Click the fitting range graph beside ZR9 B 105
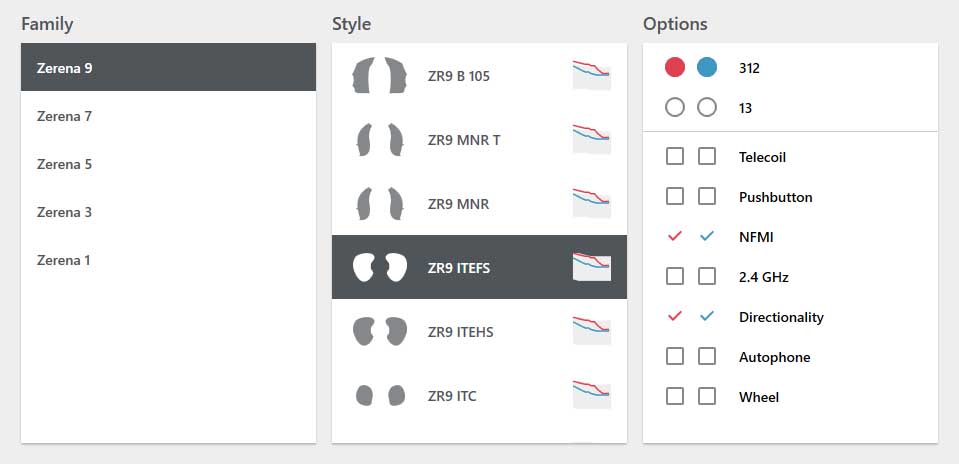 click(x=591, y=75)
